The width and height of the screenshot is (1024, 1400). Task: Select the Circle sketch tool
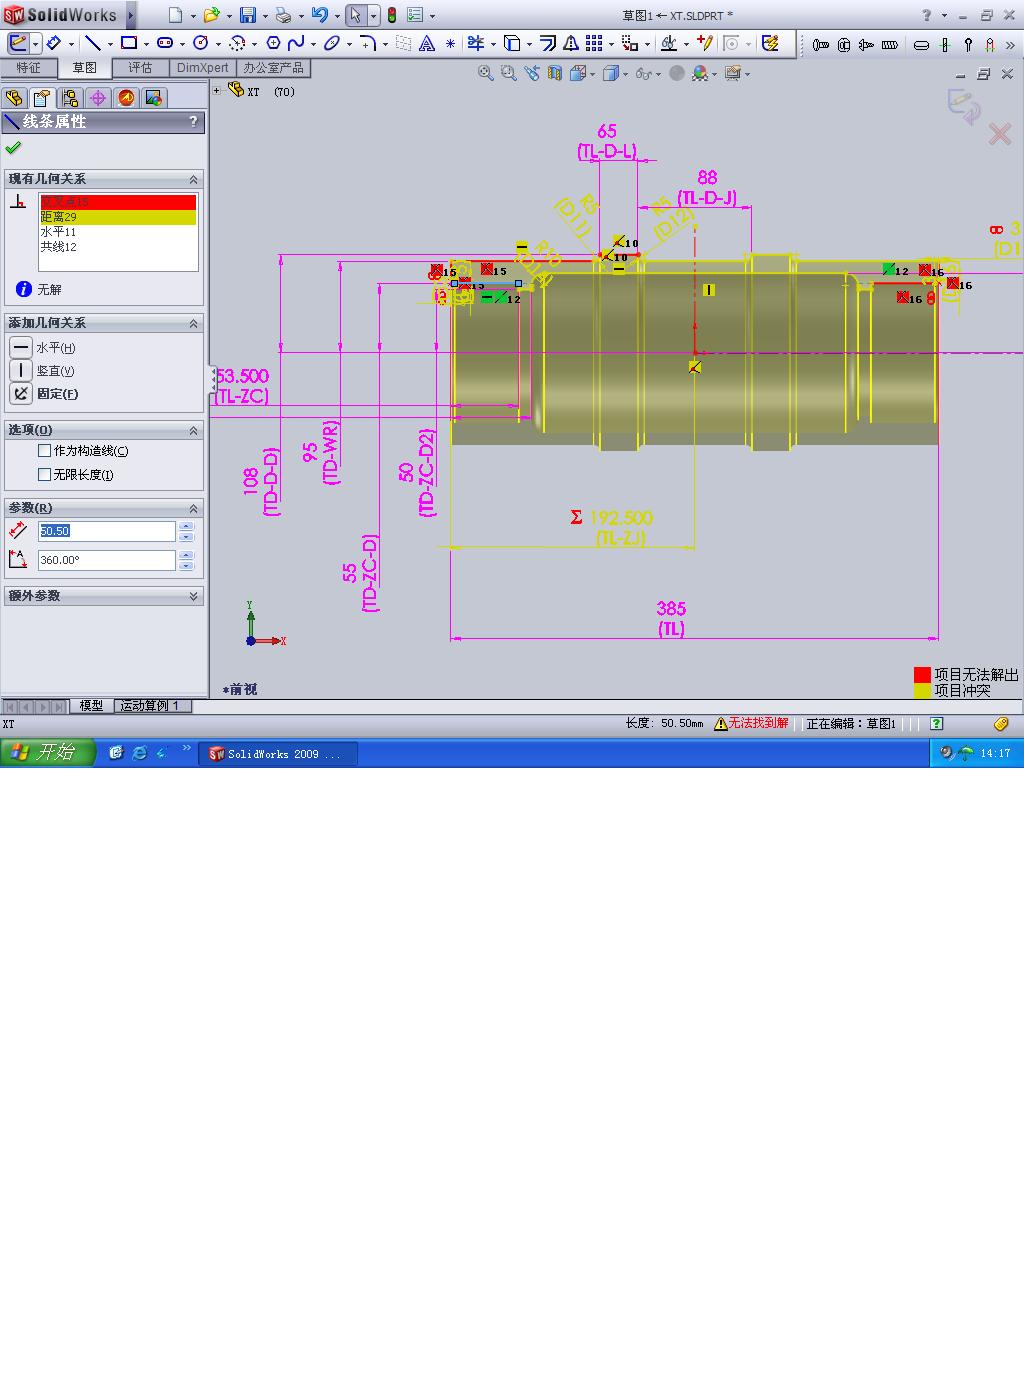click(201, 43)
